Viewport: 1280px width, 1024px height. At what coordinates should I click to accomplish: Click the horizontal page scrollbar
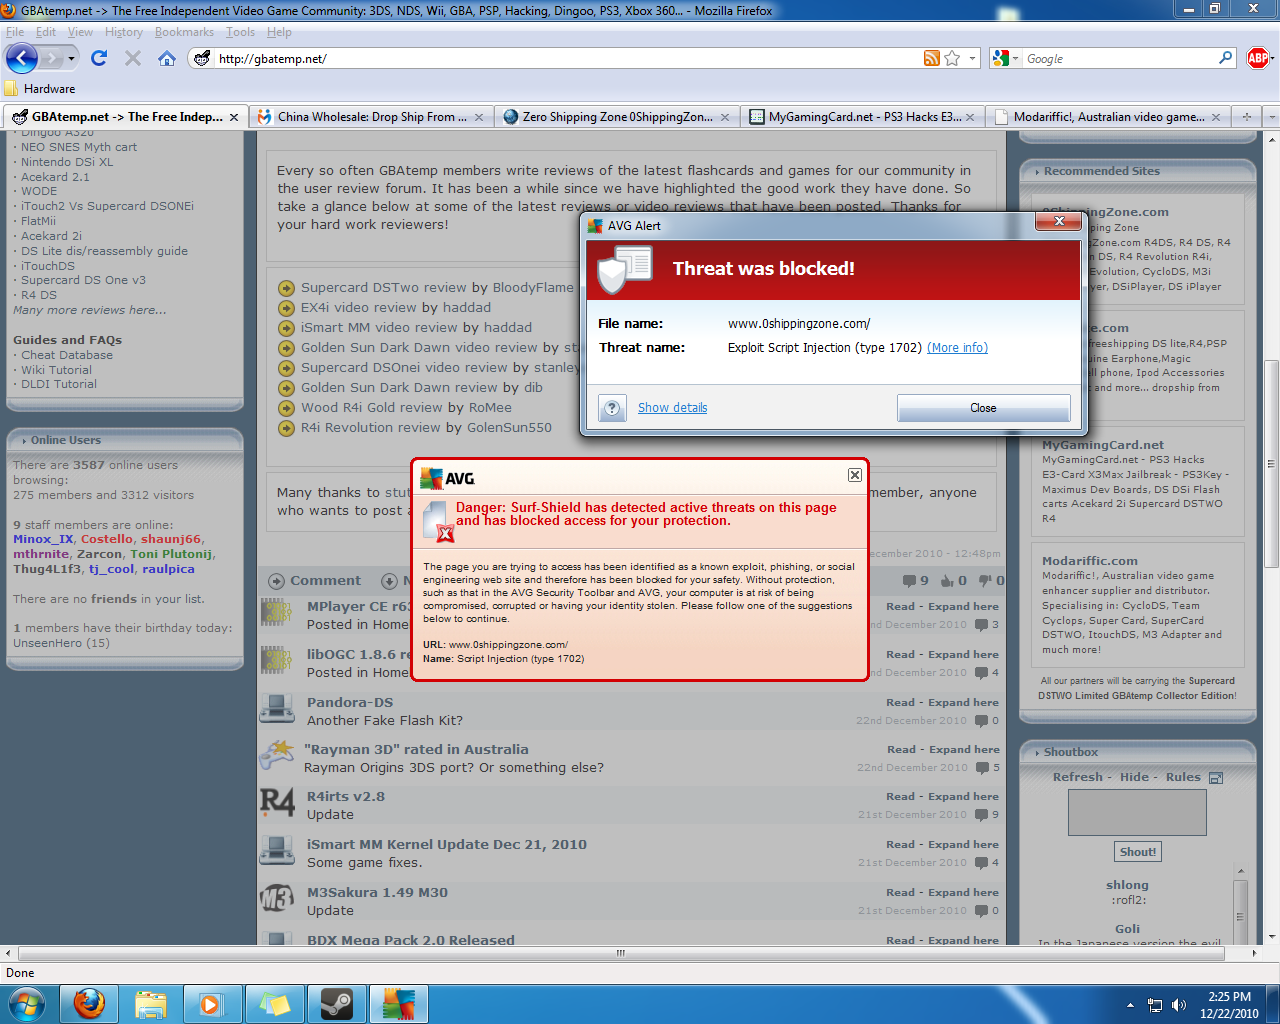click(x=620, y=953)
